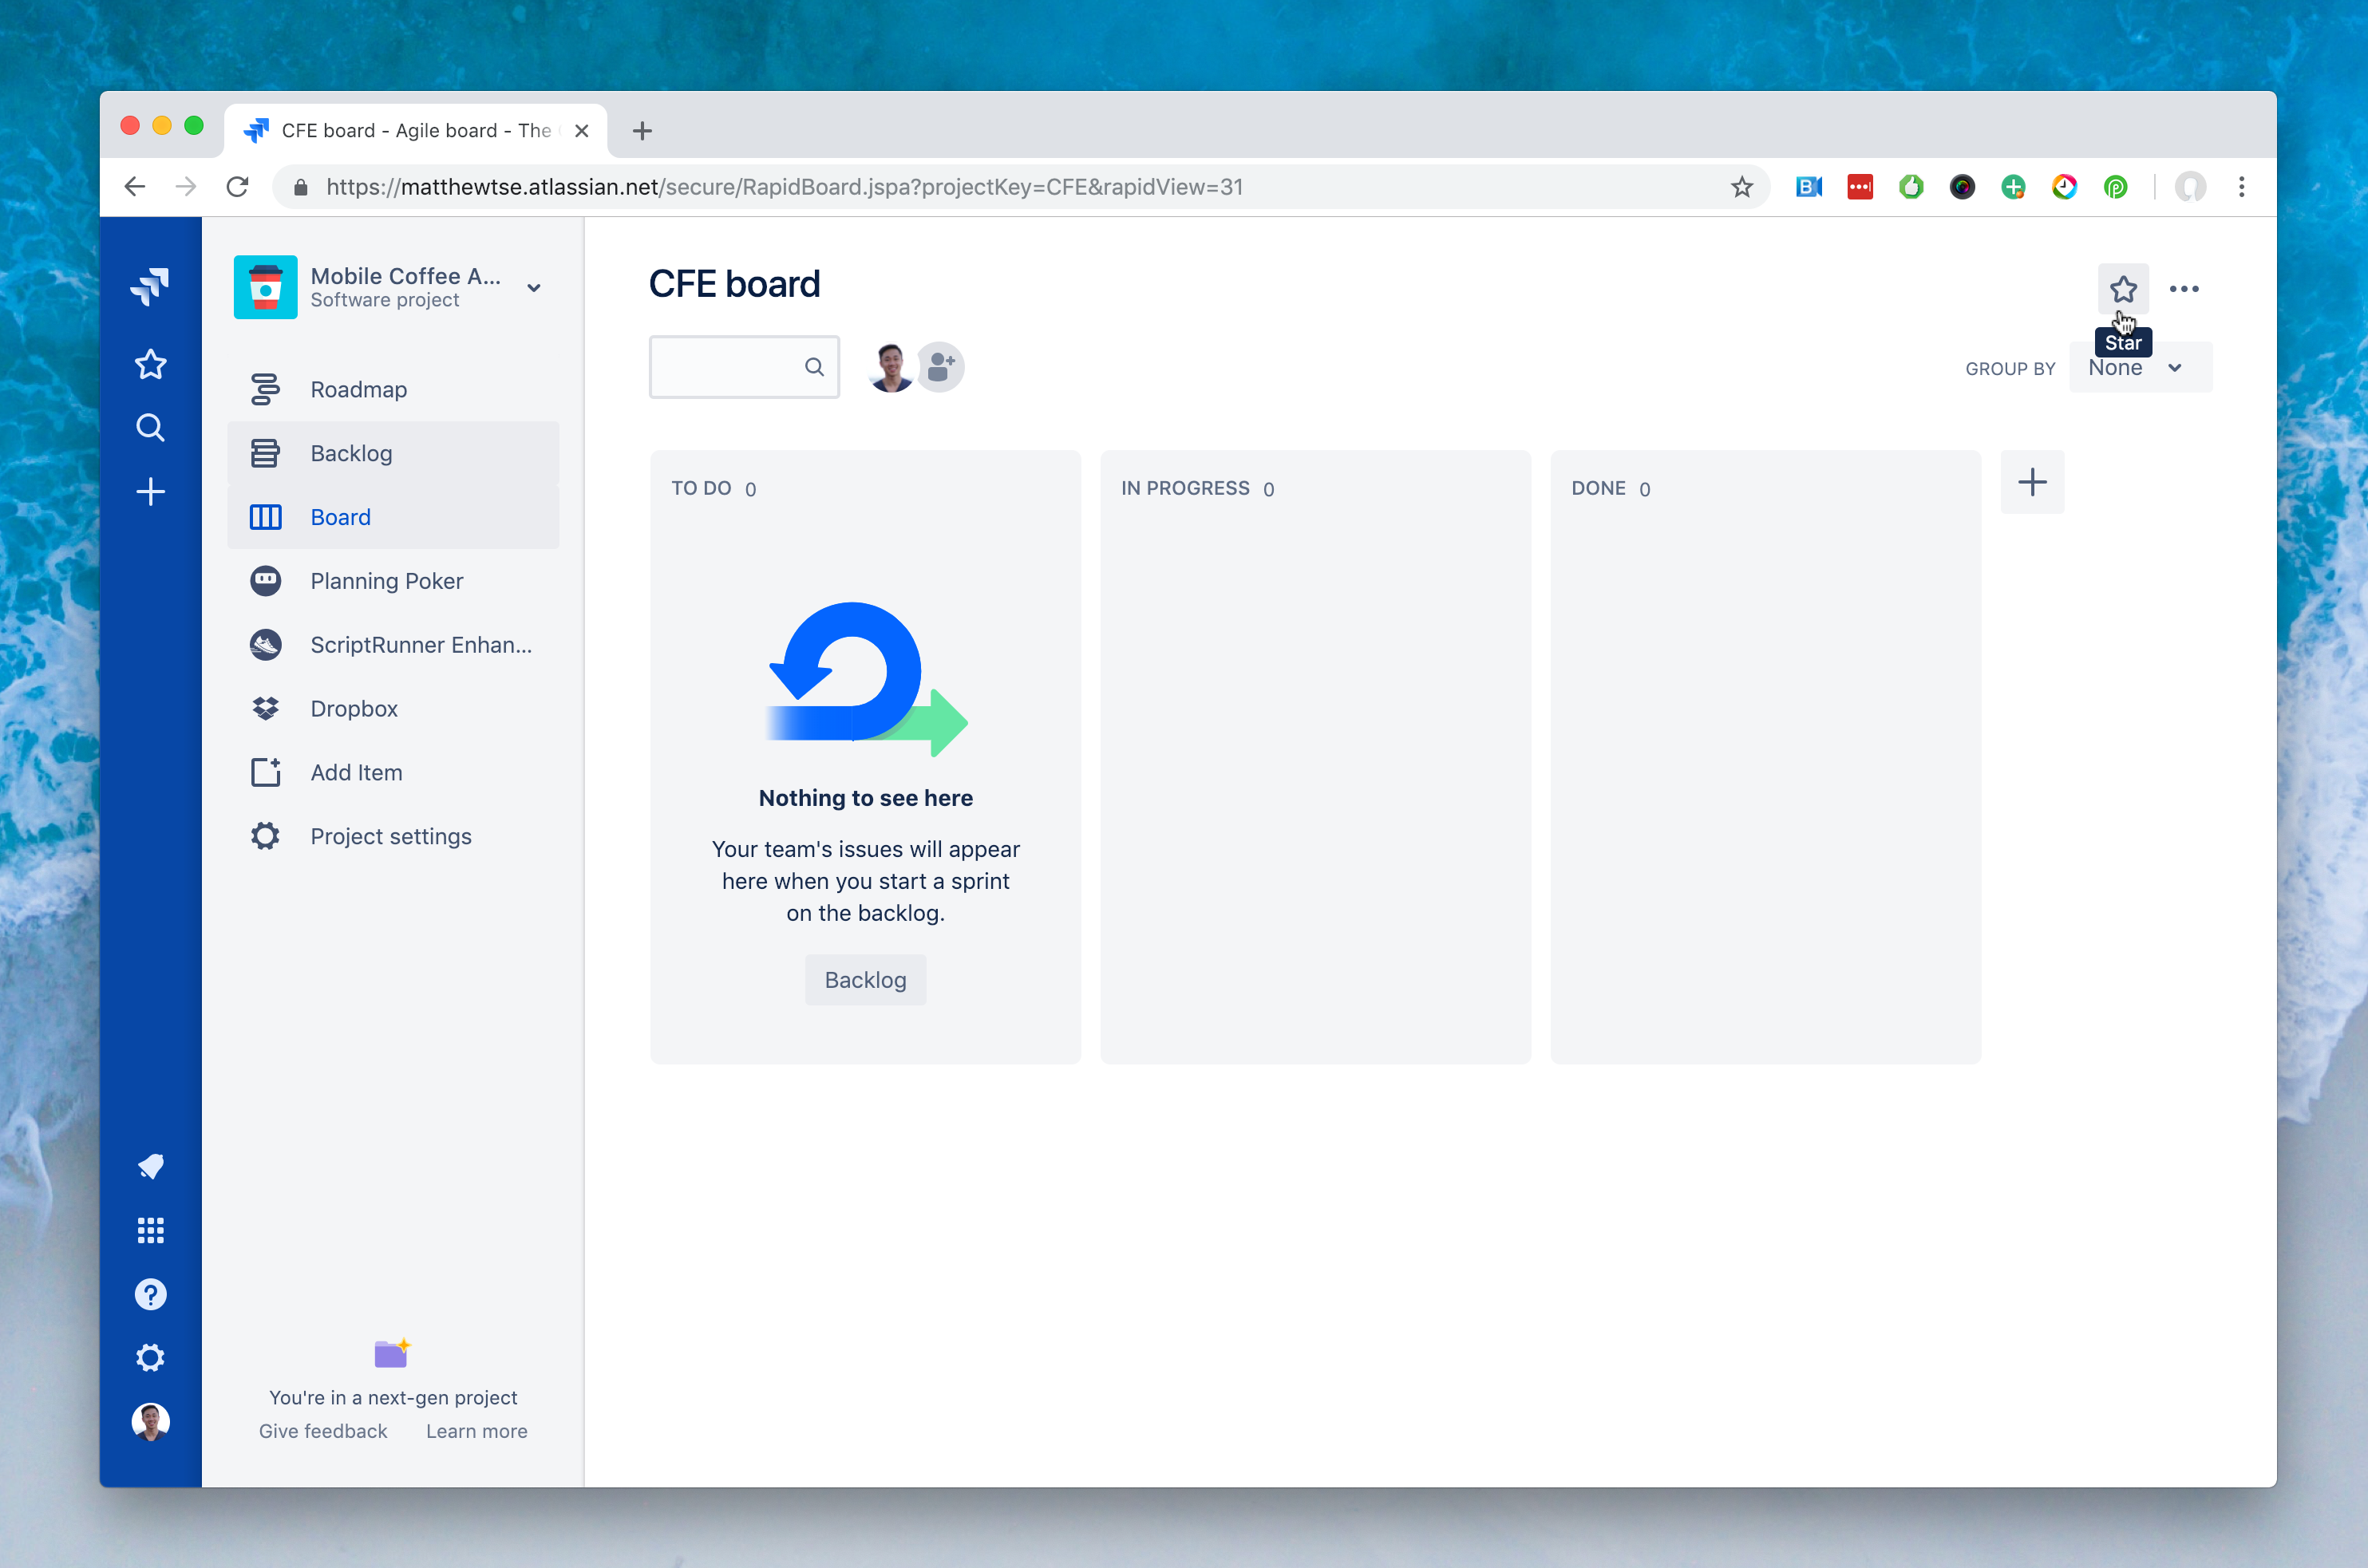Open the notifications feedback icon

click(150, 1166)
